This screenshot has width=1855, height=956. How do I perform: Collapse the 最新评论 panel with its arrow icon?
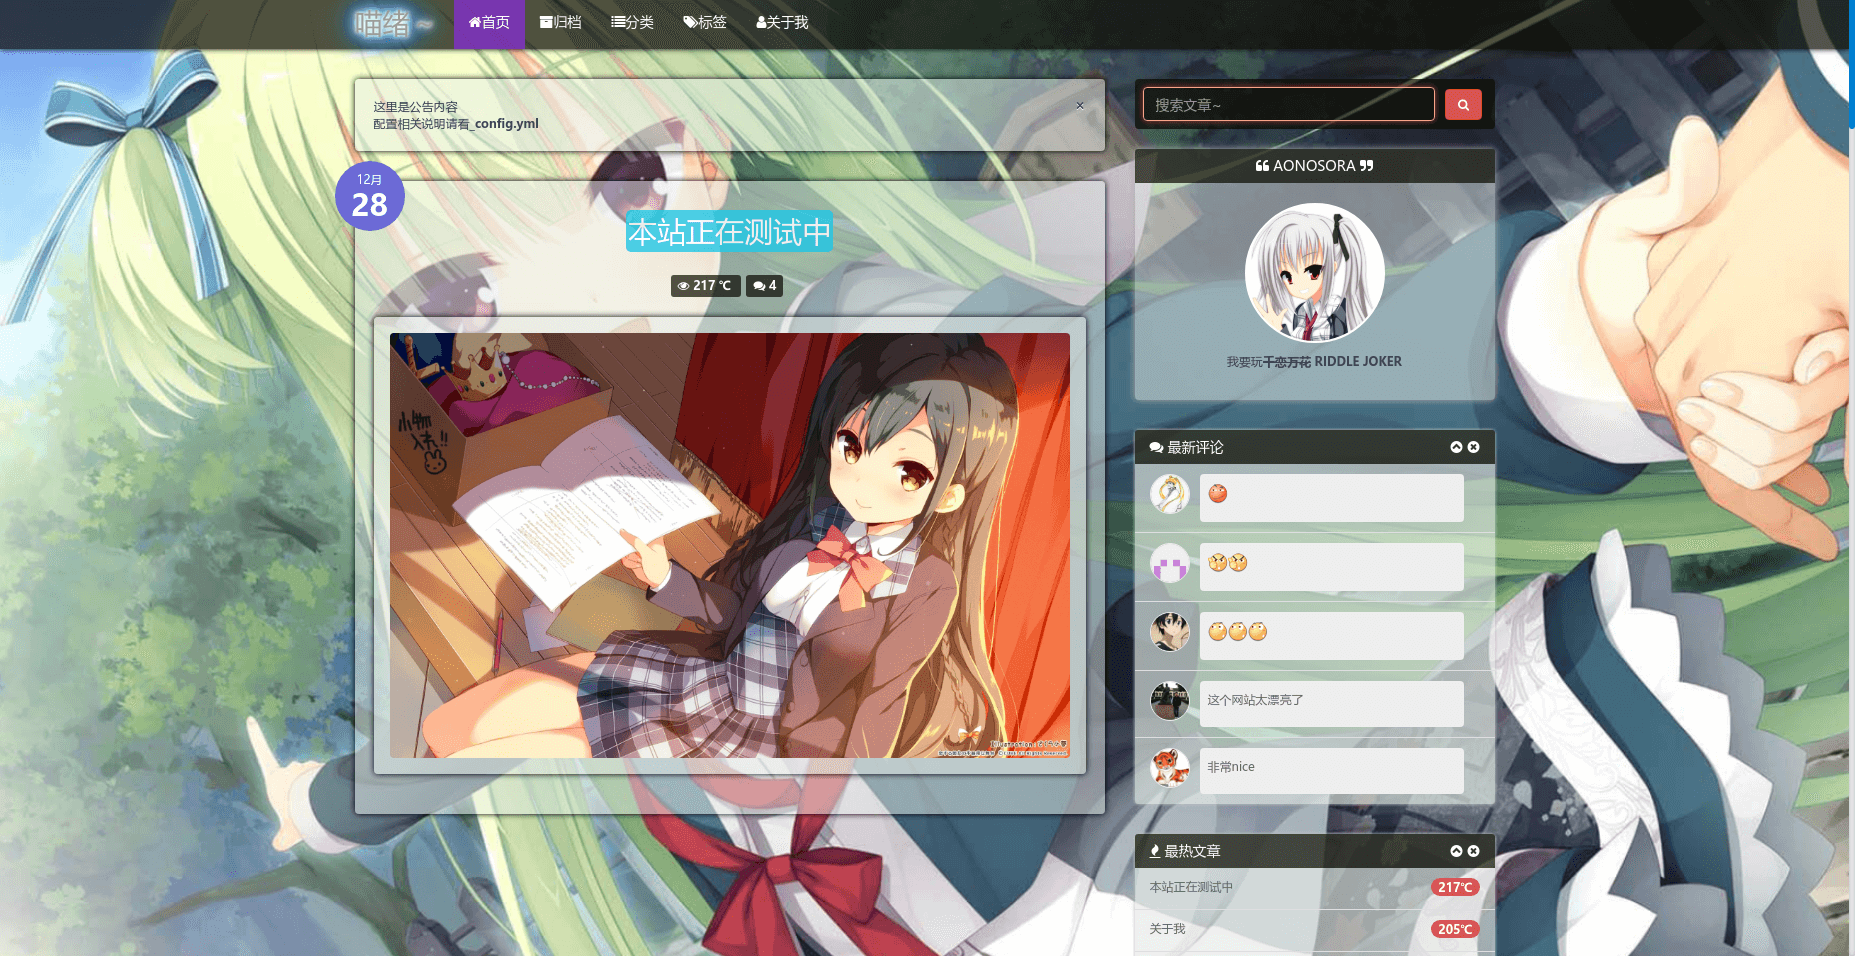point(1456,447)
